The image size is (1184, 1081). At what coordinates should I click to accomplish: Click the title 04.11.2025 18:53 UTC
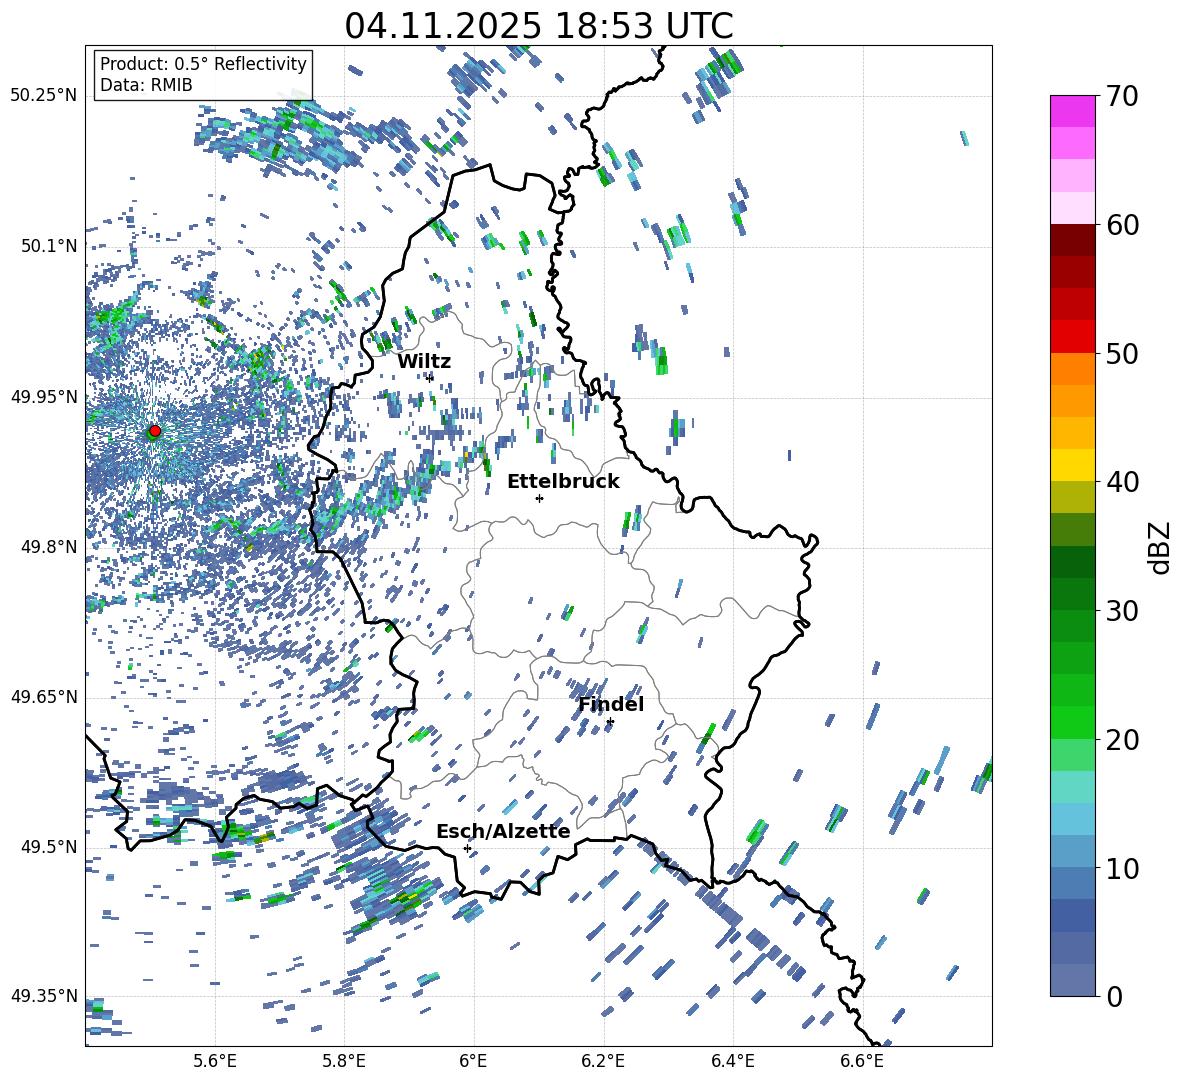coord(539,26)
